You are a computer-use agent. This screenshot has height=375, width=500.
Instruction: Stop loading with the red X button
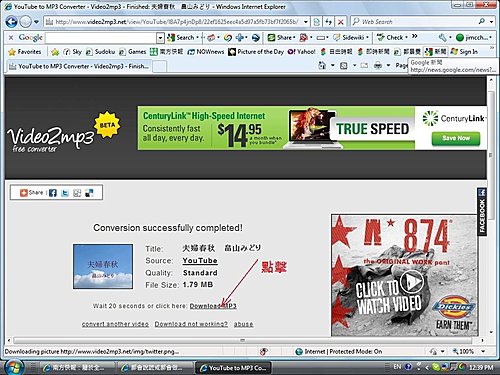pyautogui.click(x=340, y=22)
